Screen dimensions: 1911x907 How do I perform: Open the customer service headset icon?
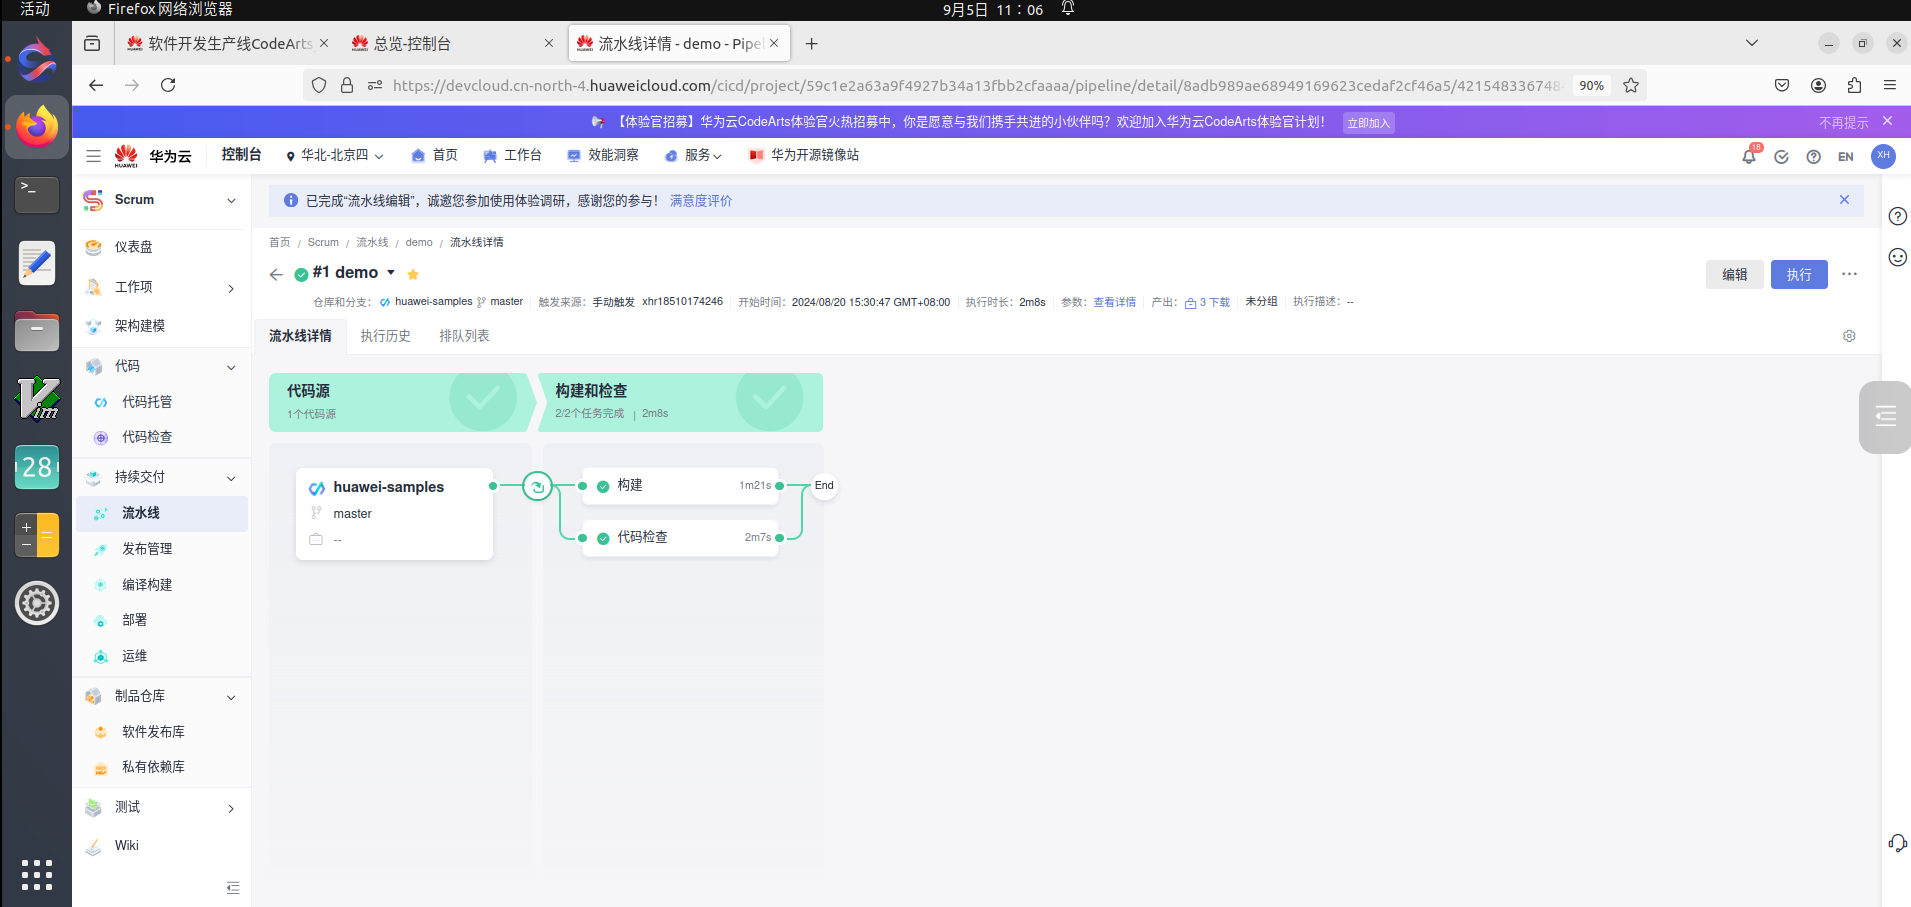pos(1897,843)
